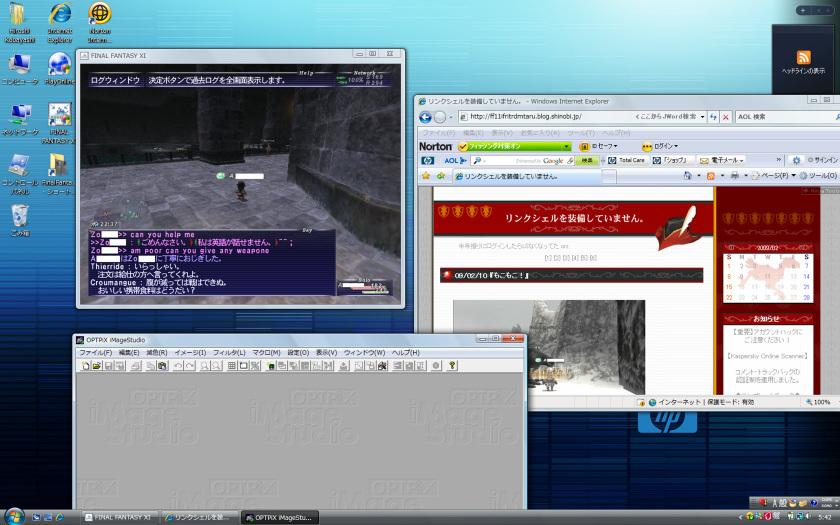840x525 pixels.
Task: Open the IE address bar dropdown arrow
Action: (702, 117)
